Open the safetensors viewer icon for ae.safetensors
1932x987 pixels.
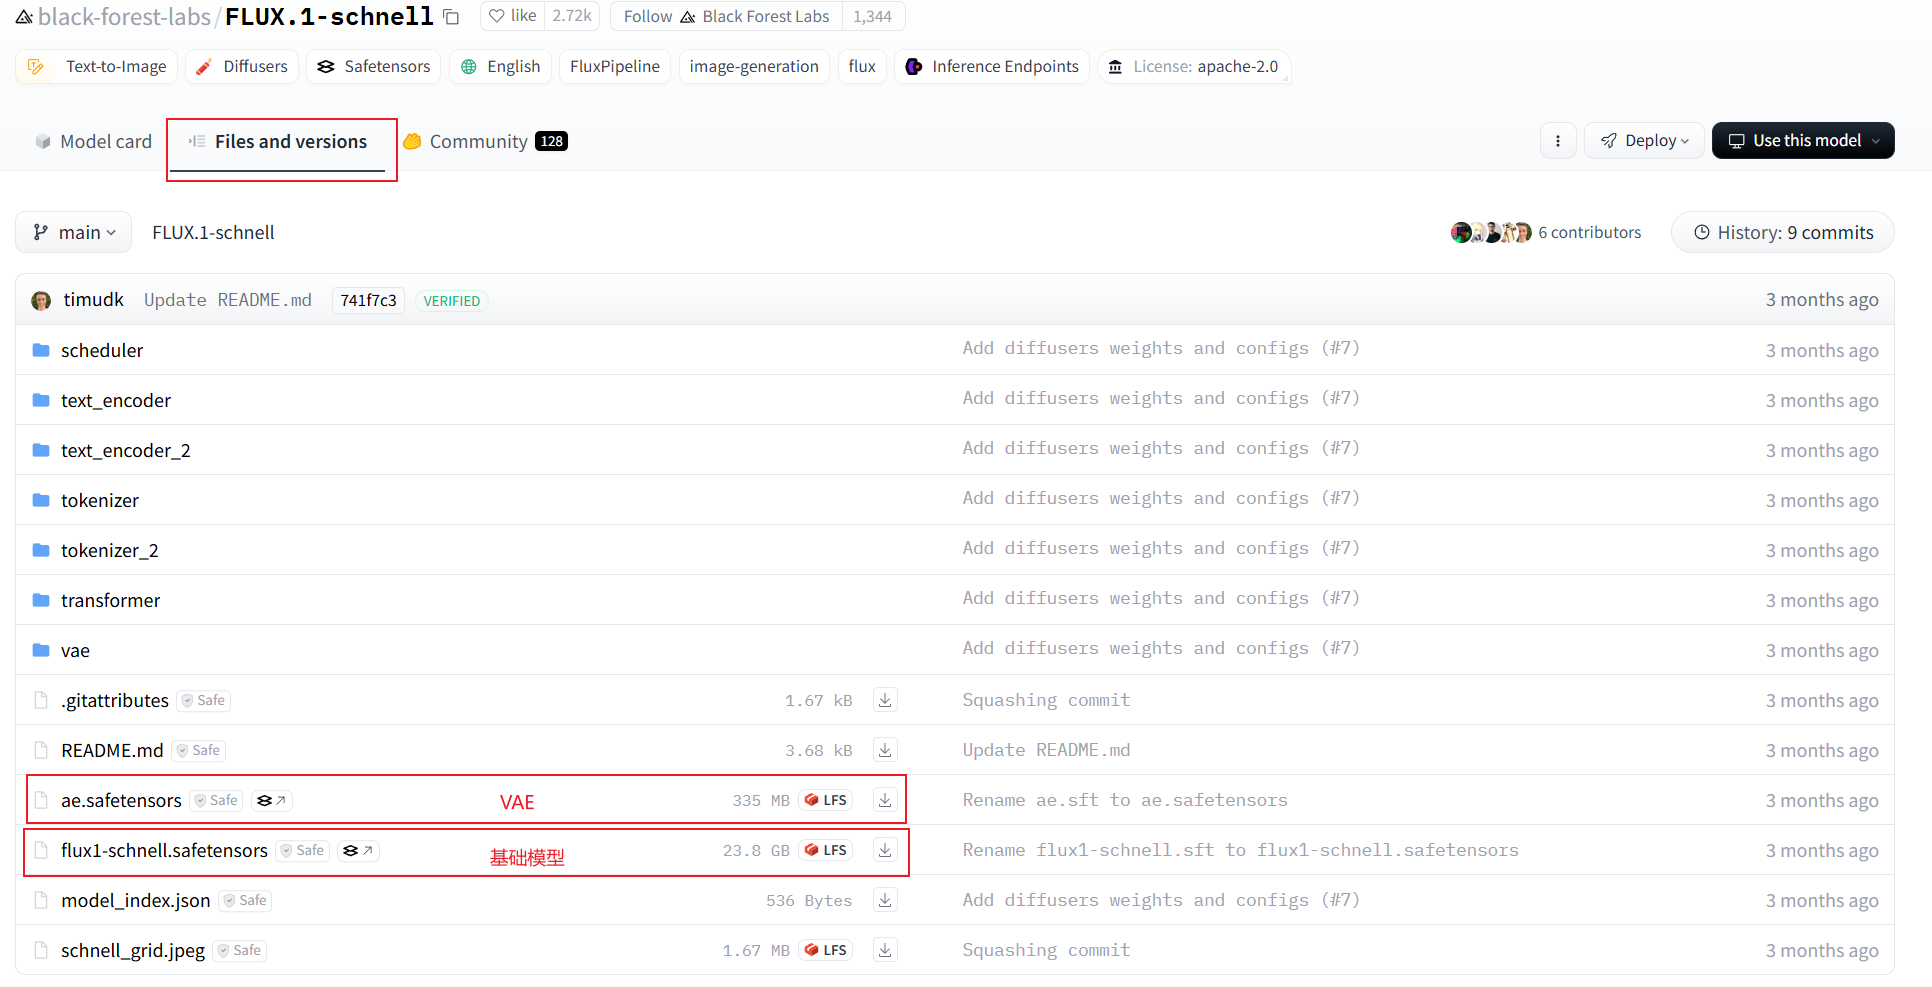271,800
